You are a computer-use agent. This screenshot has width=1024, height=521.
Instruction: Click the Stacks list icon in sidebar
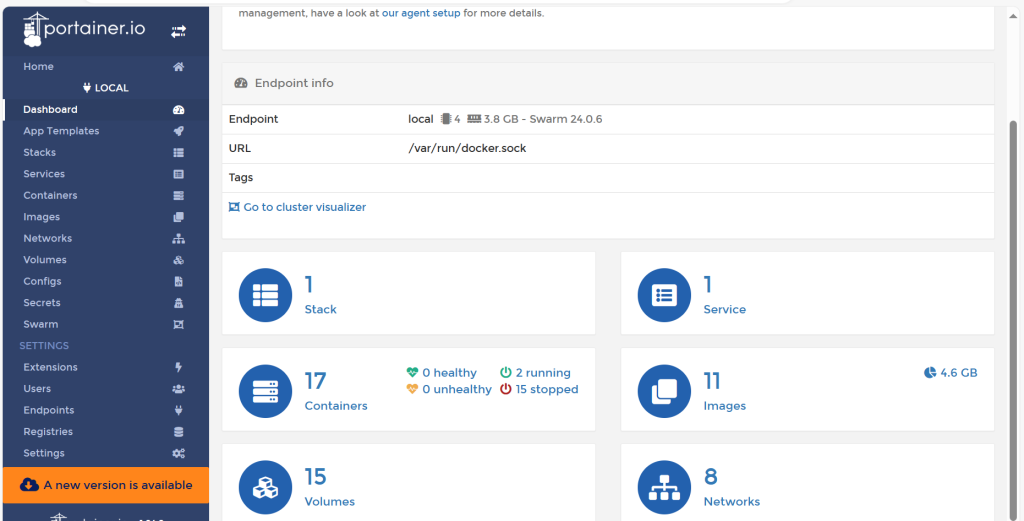click(x=178, y=153)
